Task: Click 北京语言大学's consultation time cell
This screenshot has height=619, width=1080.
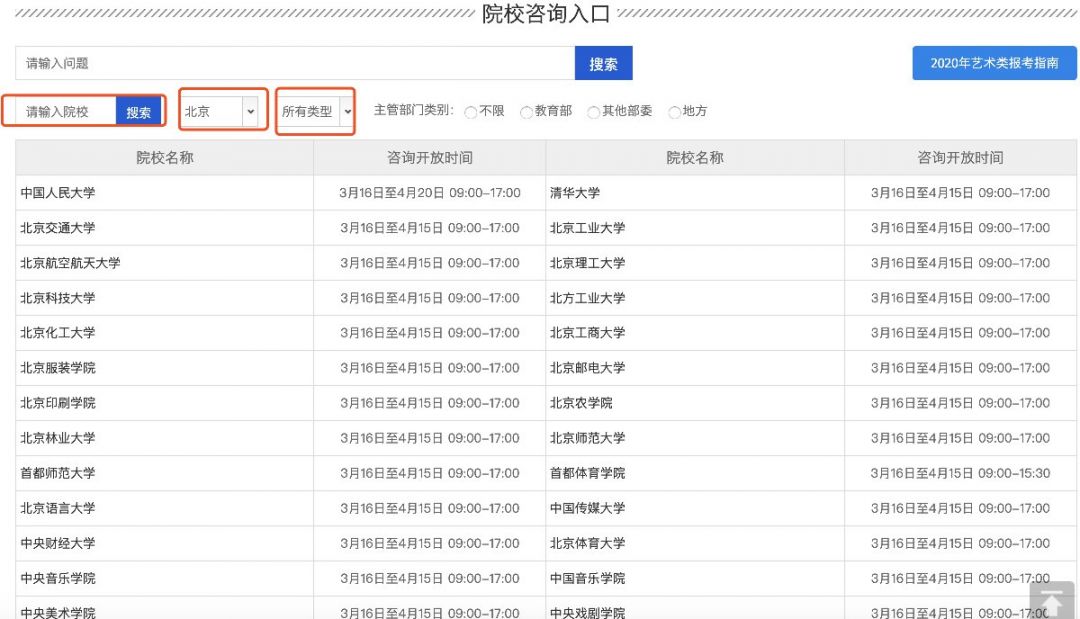Action: tap(430, 508)
